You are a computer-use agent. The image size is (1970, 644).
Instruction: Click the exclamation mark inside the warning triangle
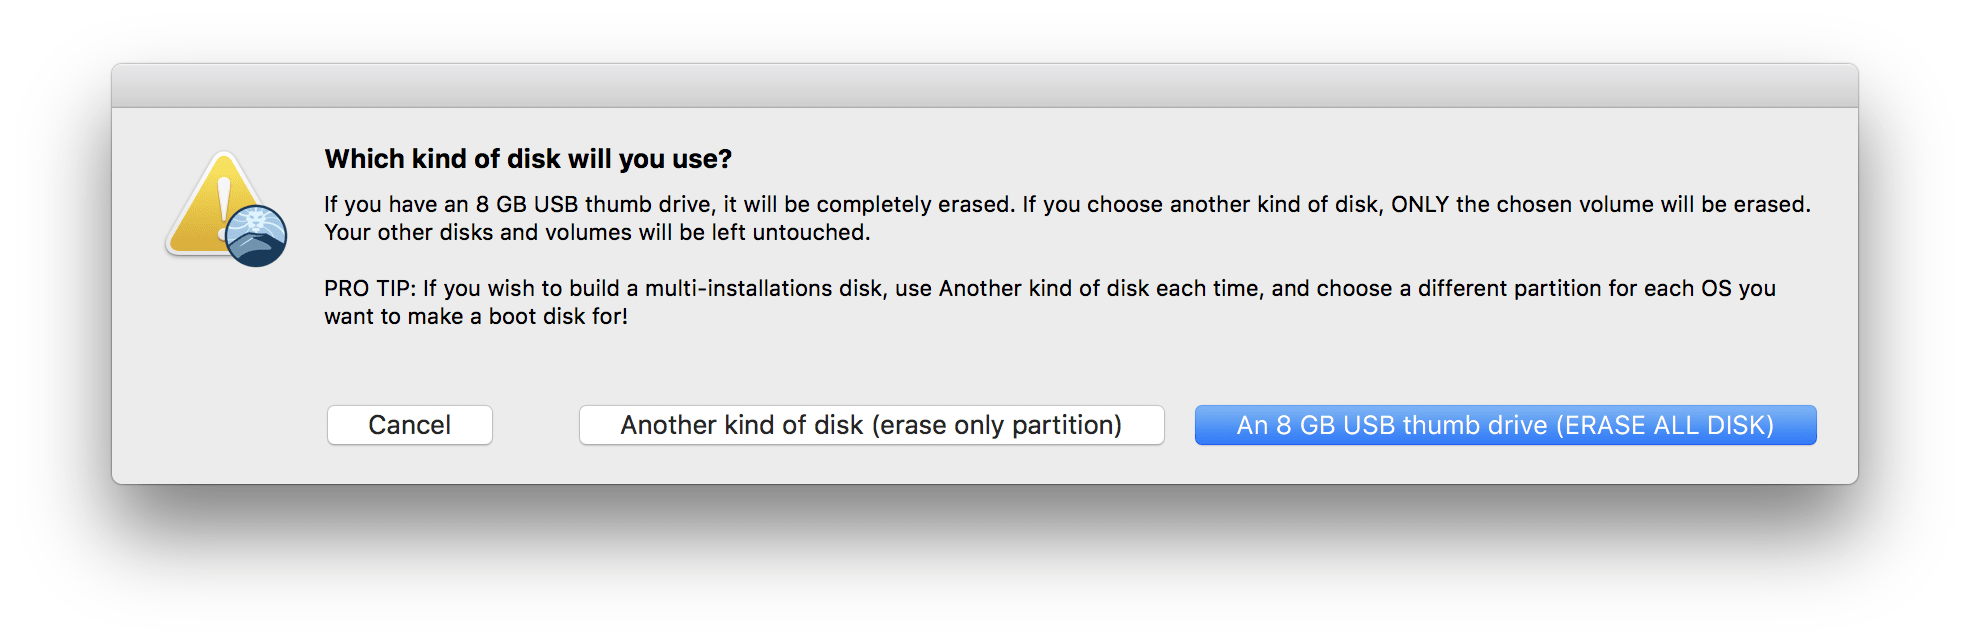pyautogui.click(x=224, y=205)
